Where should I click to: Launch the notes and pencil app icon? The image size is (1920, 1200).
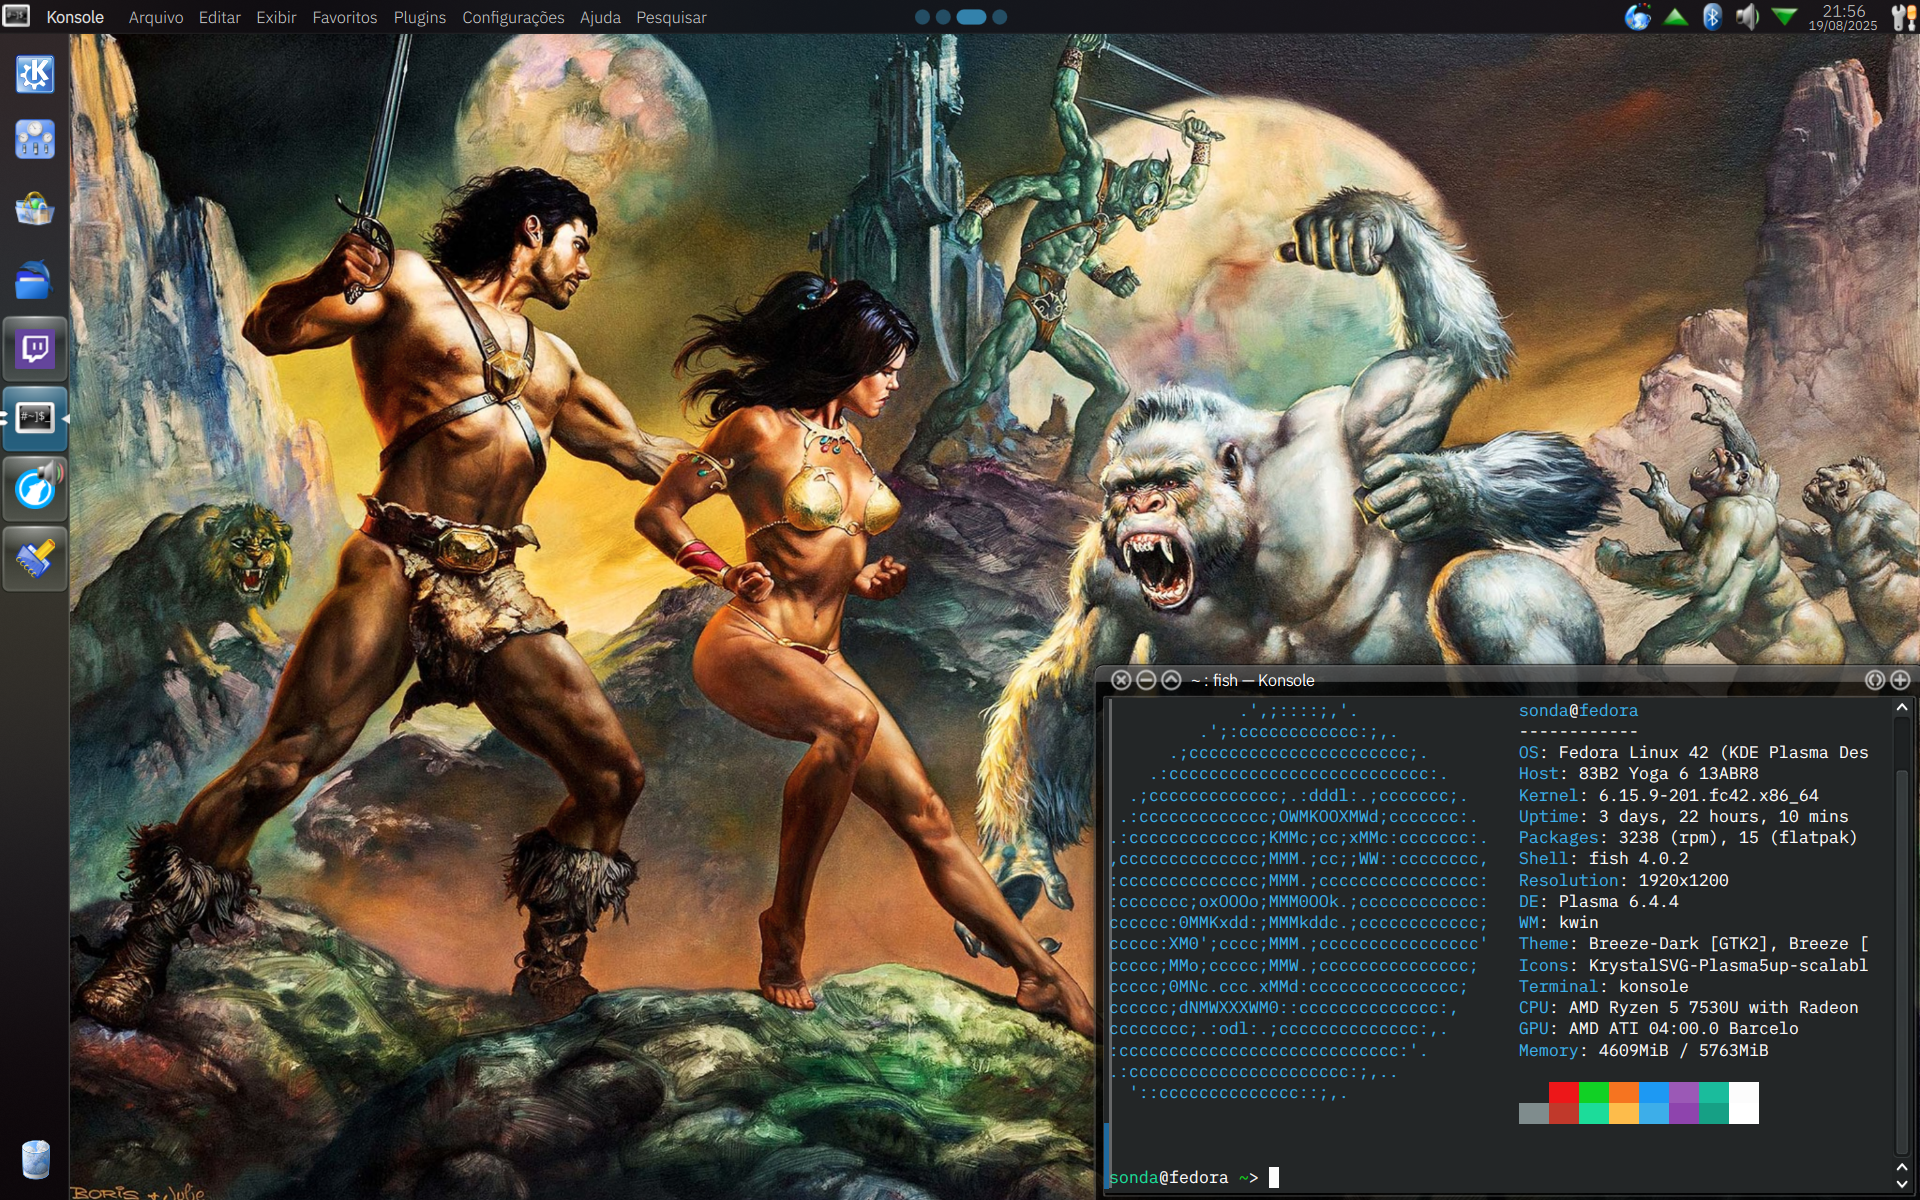35,558
